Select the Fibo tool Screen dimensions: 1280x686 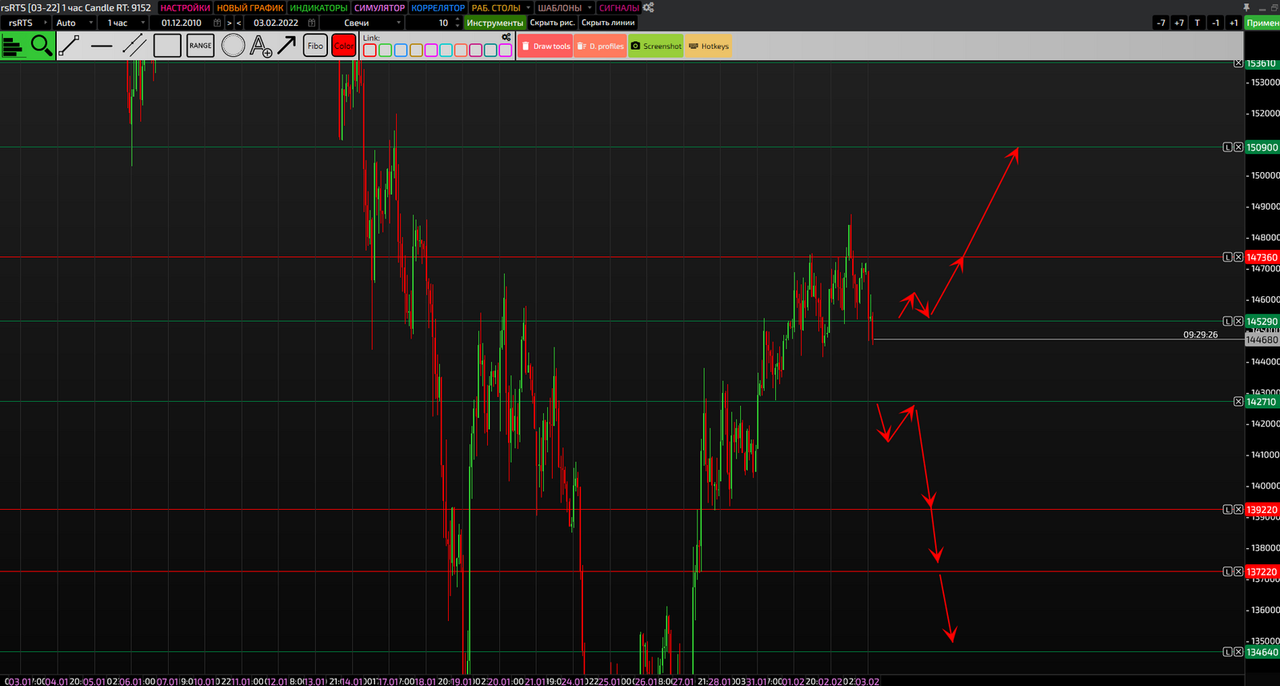[x=315, y=45]
